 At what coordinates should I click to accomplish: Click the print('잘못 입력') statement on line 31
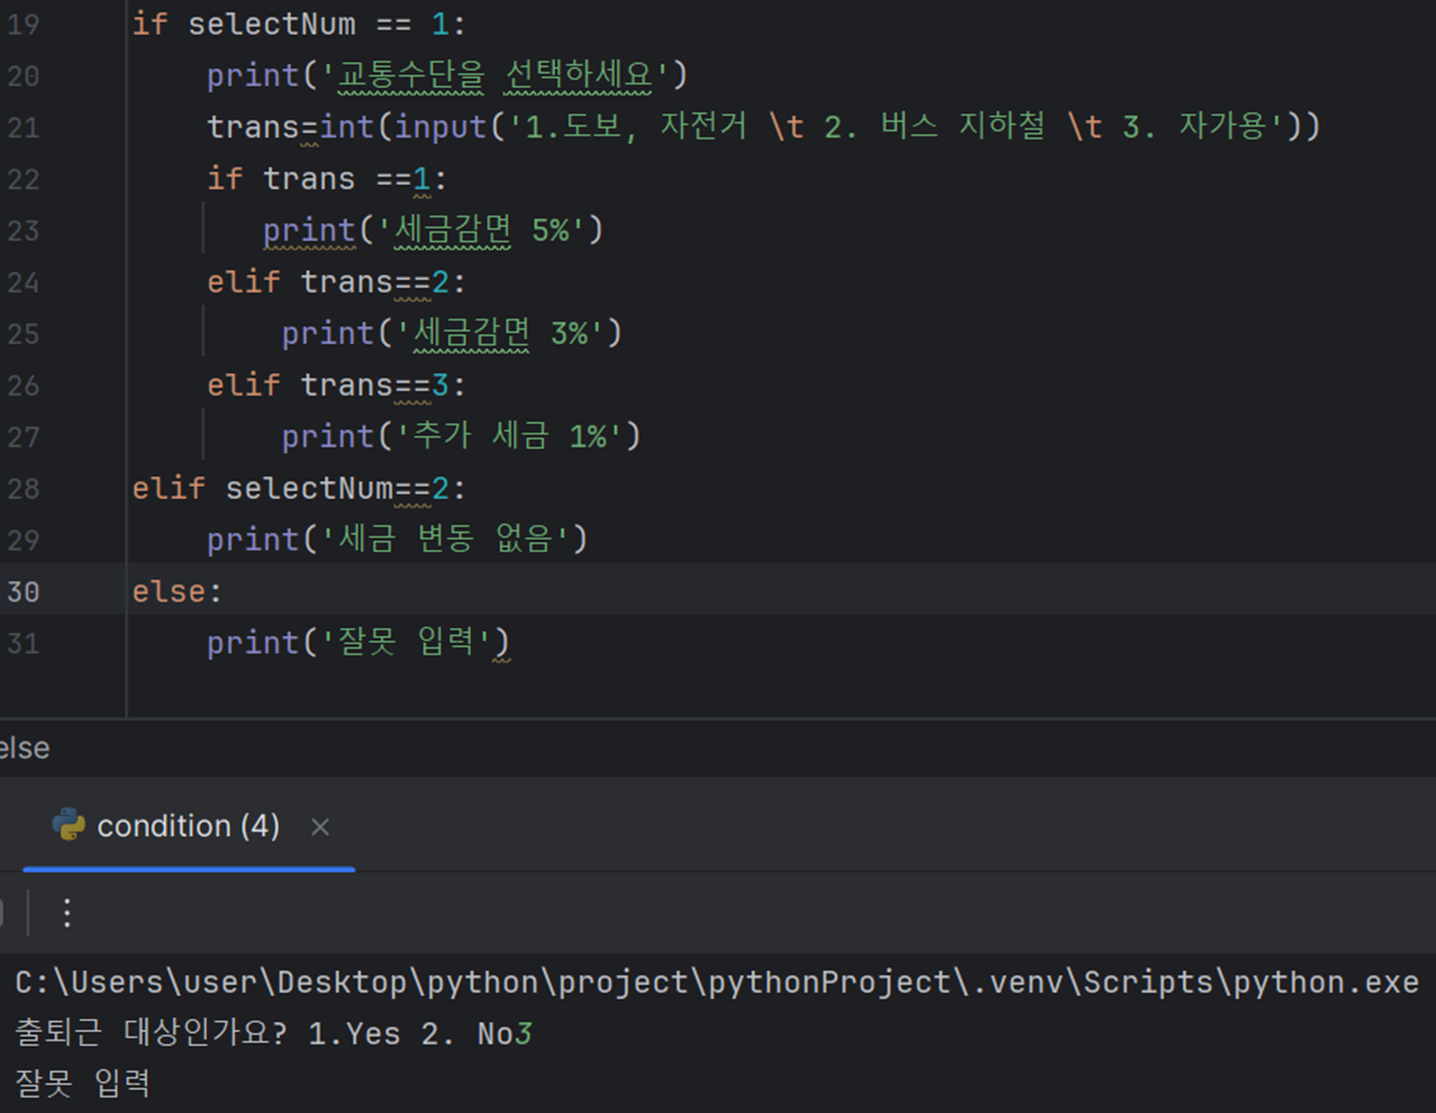tap(358, 643)
